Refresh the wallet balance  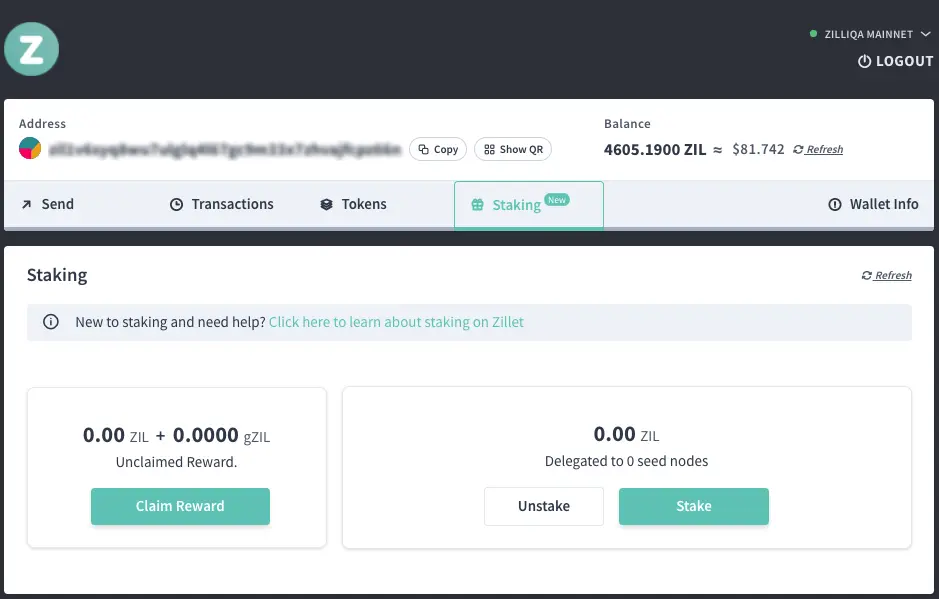tap(818, 149)
